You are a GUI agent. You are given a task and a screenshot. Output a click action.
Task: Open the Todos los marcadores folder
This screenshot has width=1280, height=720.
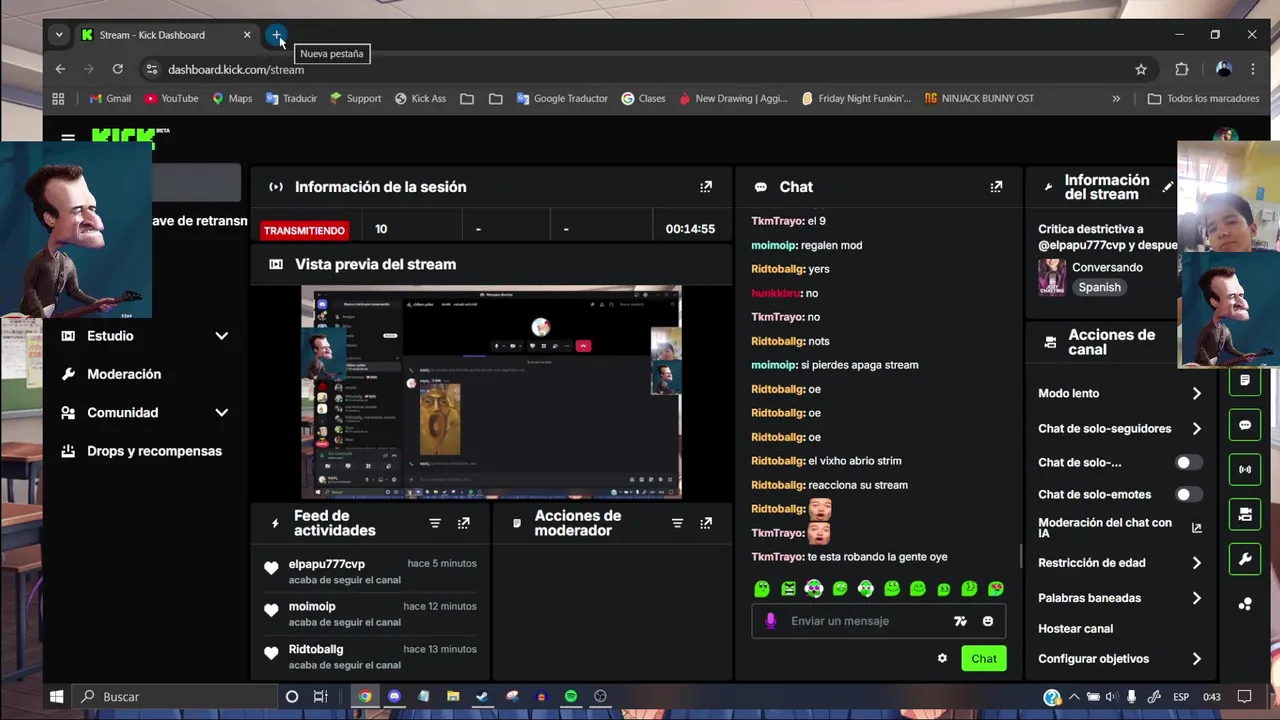coord(1203,98)
